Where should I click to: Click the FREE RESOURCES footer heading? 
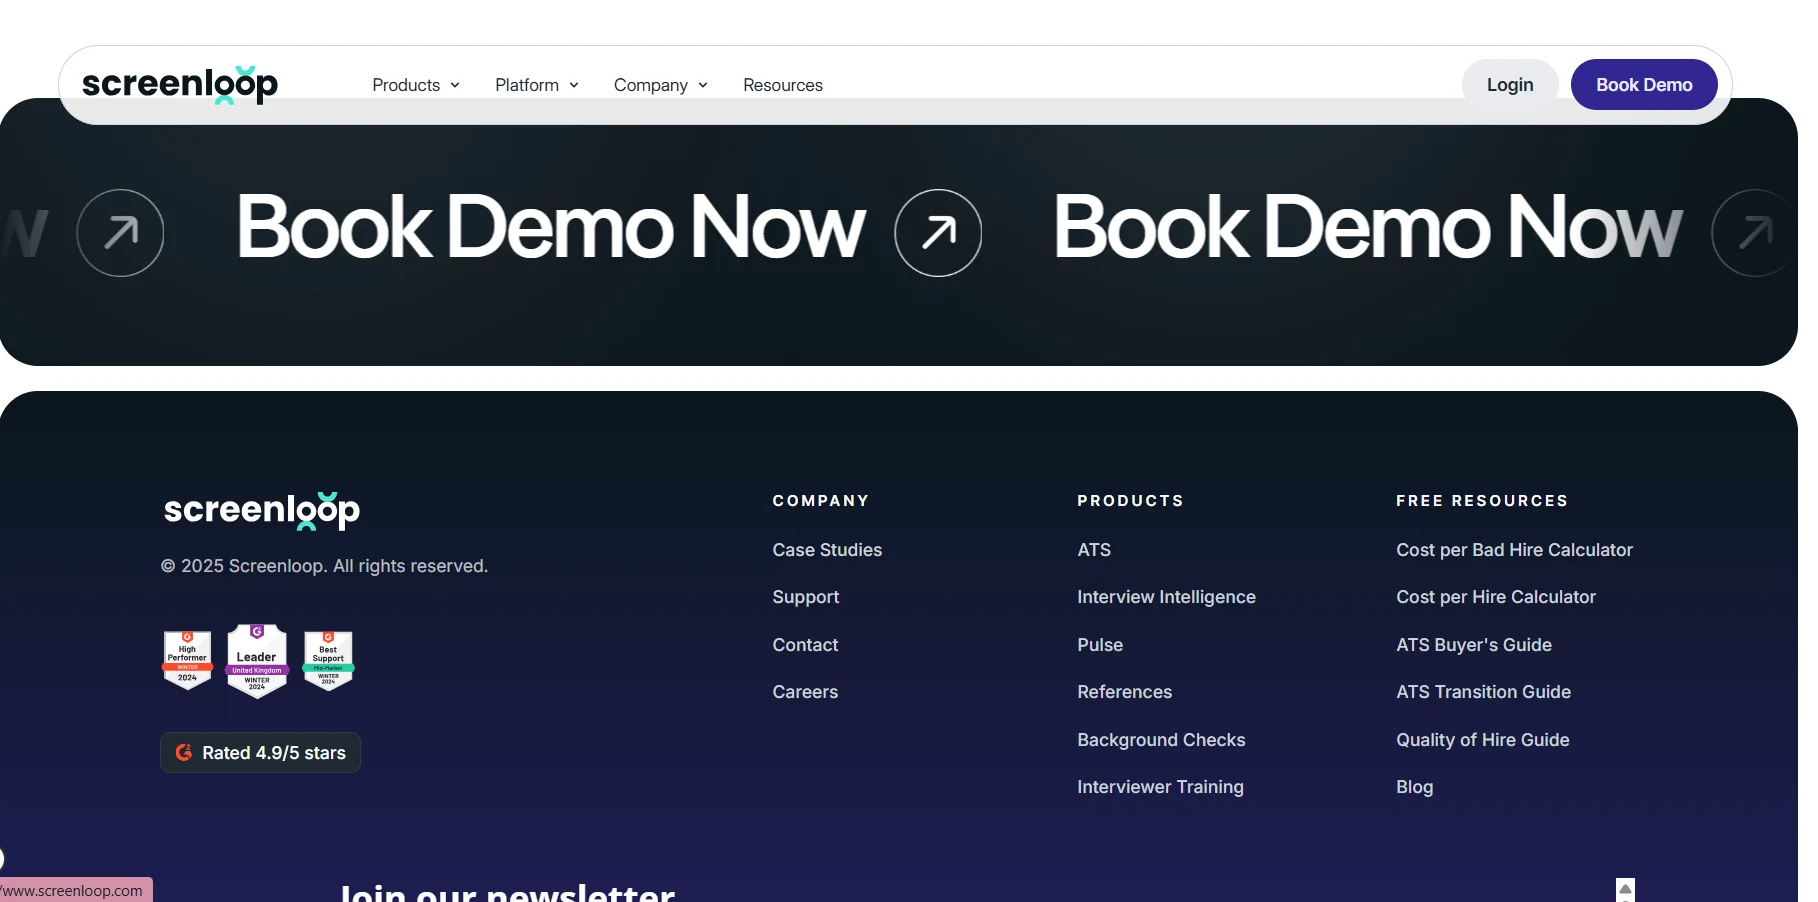pos(1482,501)
